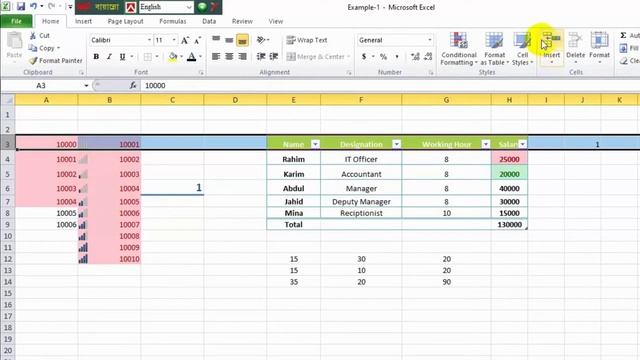Viewport: 640px width, 360px height.
Task: Open the Designation column filter dropdown
Action: pyautogui.click(x=396, y=144)
